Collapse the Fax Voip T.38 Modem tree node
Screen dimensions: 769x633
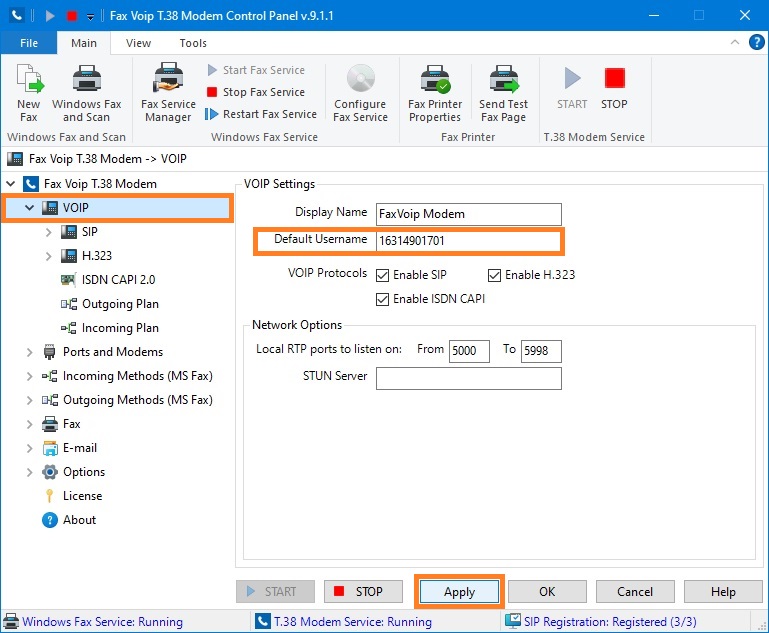11,184
